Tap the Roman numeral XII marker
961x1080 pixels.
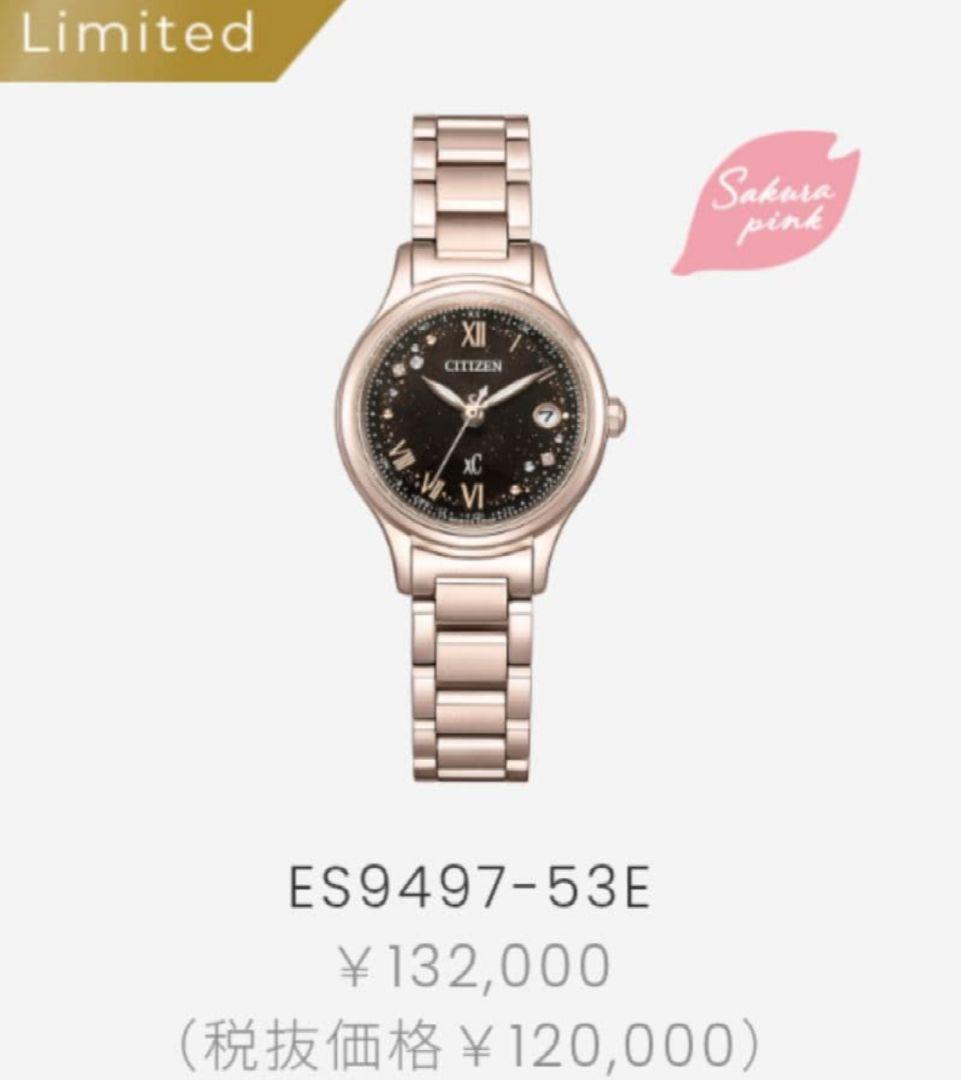pos(475,335)
